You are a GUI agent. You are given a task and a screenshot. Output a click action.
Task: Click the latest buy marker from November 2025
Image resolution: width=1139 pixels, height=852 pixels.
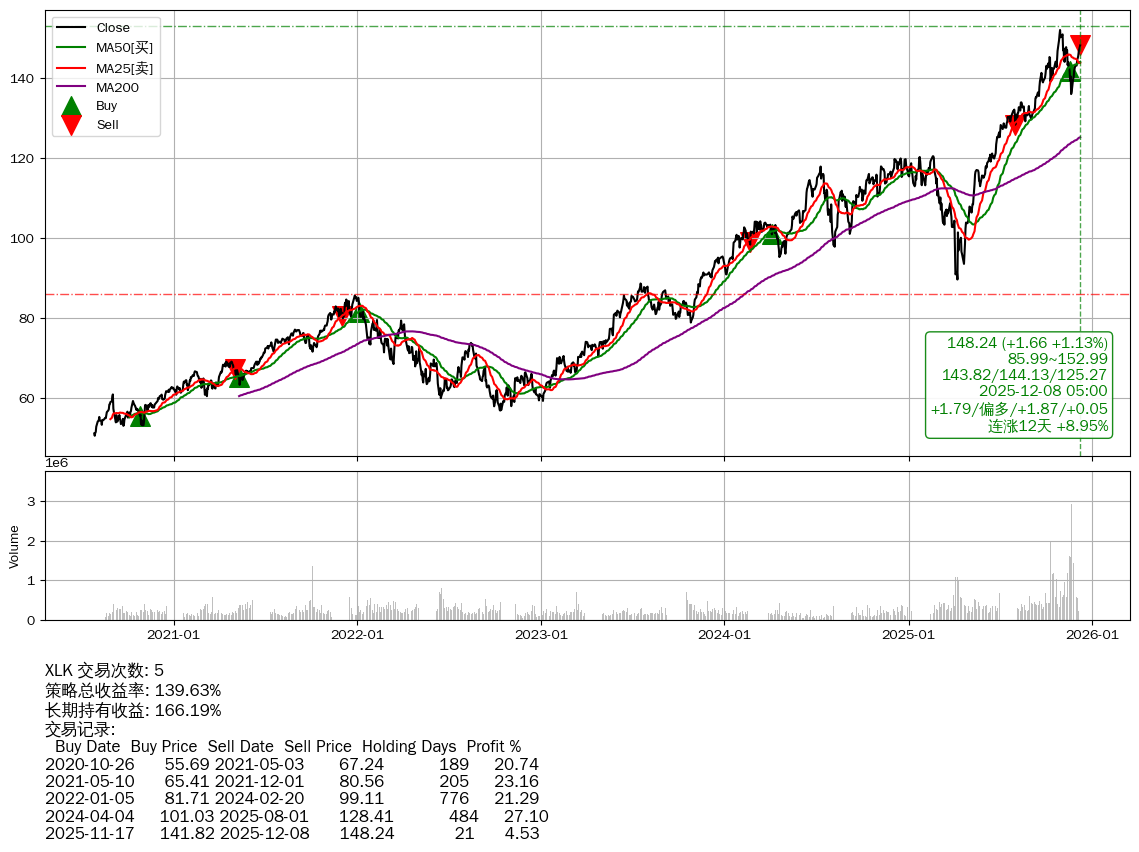point(1070,72)
